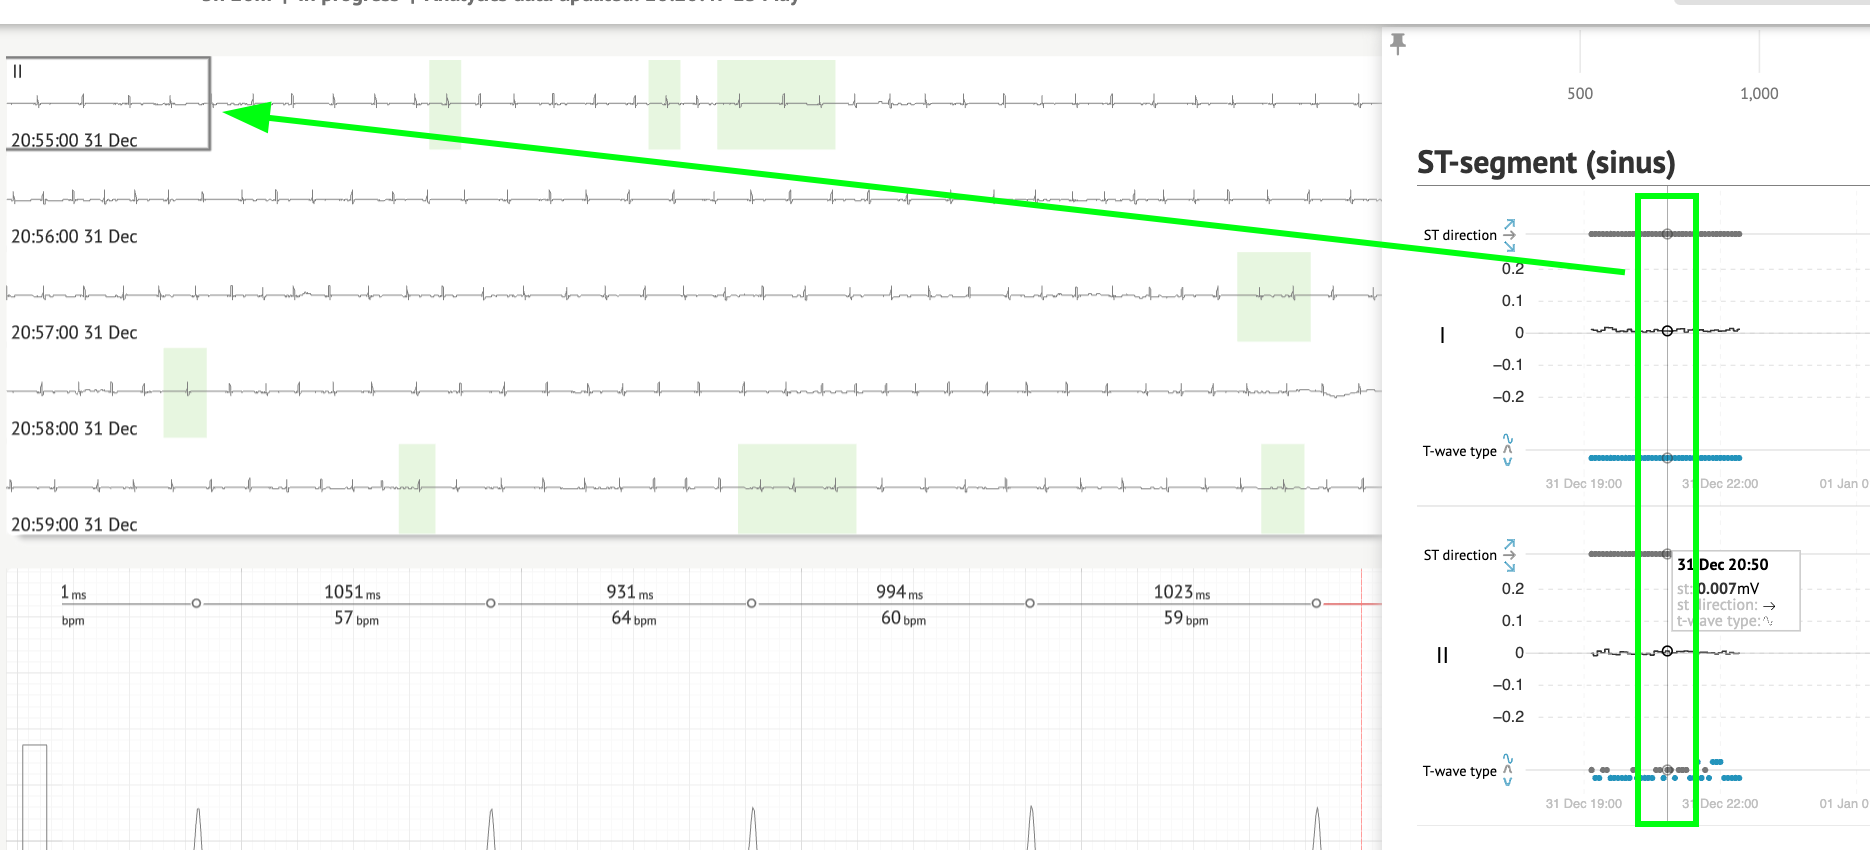Select the green highlighted segment on the 20:58 strip
This screenshot has height=850, width=1870.
pyautogui.click(x=185, y=392)
